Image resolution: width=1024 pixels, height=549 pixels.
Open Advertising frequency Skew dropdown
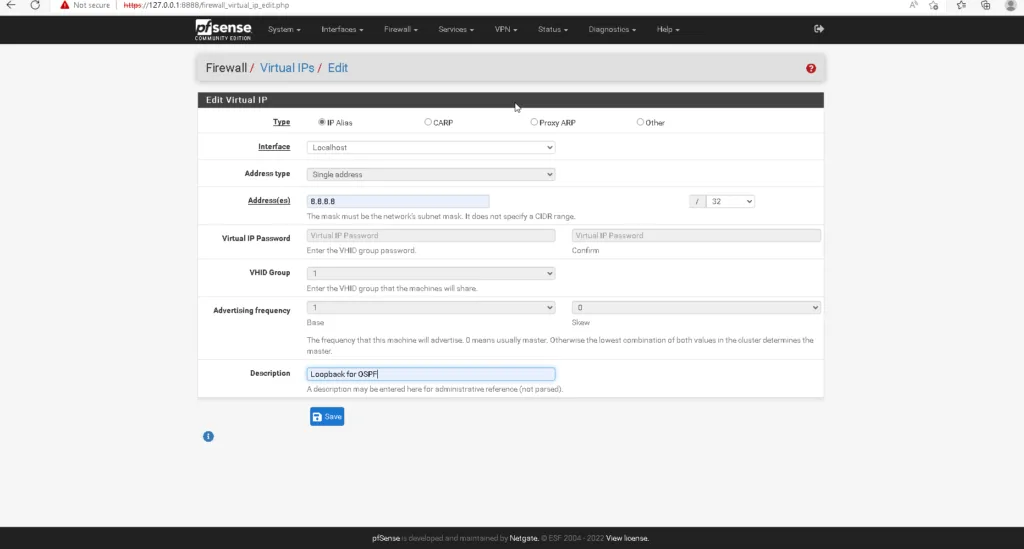pyautogui.click(x=696, y=307)
